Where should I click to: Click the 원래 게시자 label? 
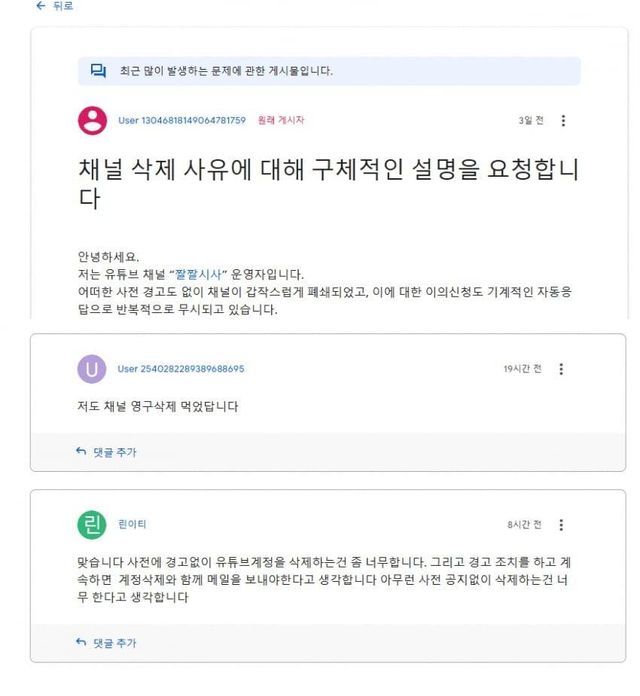[x=281, y=121]
